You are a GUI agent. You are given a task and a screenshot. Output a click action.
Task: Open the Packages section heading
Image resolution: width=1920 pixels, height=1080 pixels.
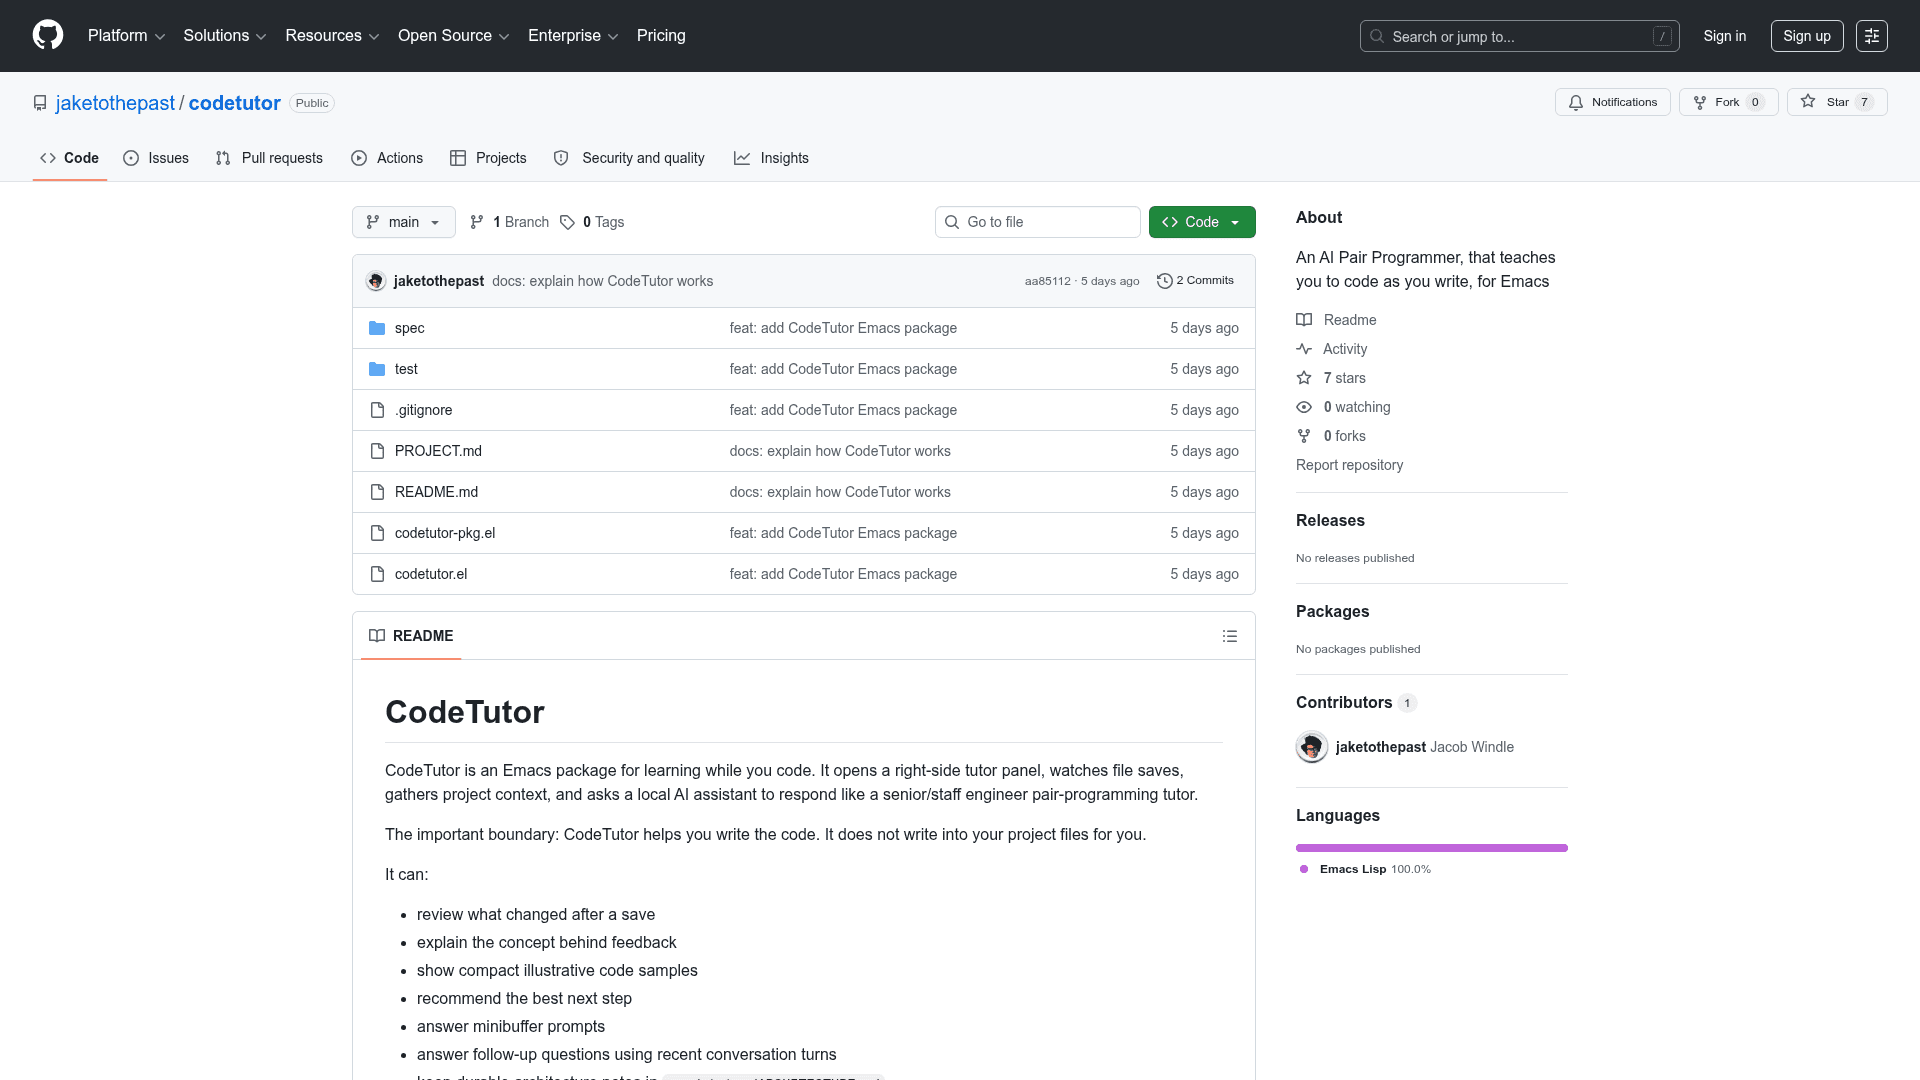click(x=1332, y=611)
